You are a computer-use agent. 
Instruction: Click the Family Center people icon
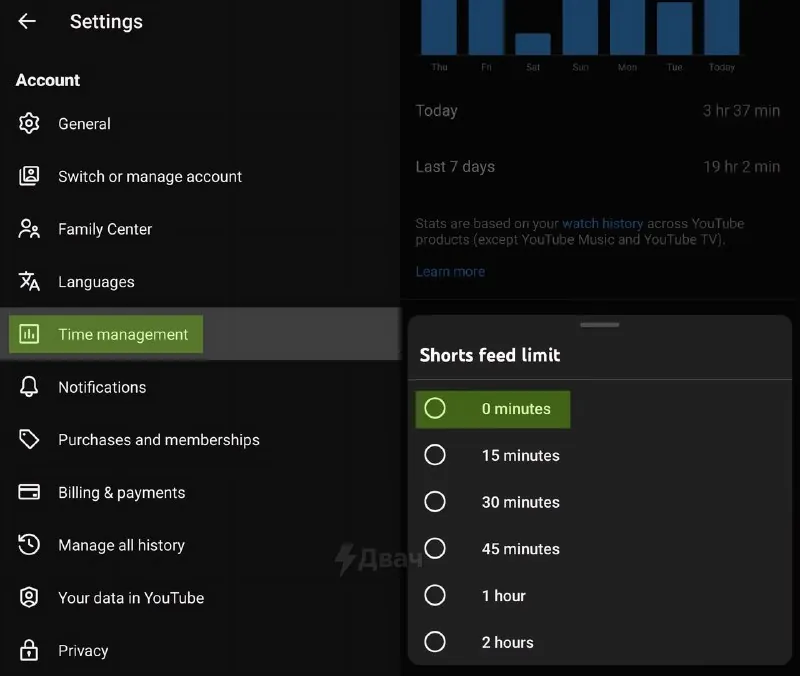[x=29, y=229]
